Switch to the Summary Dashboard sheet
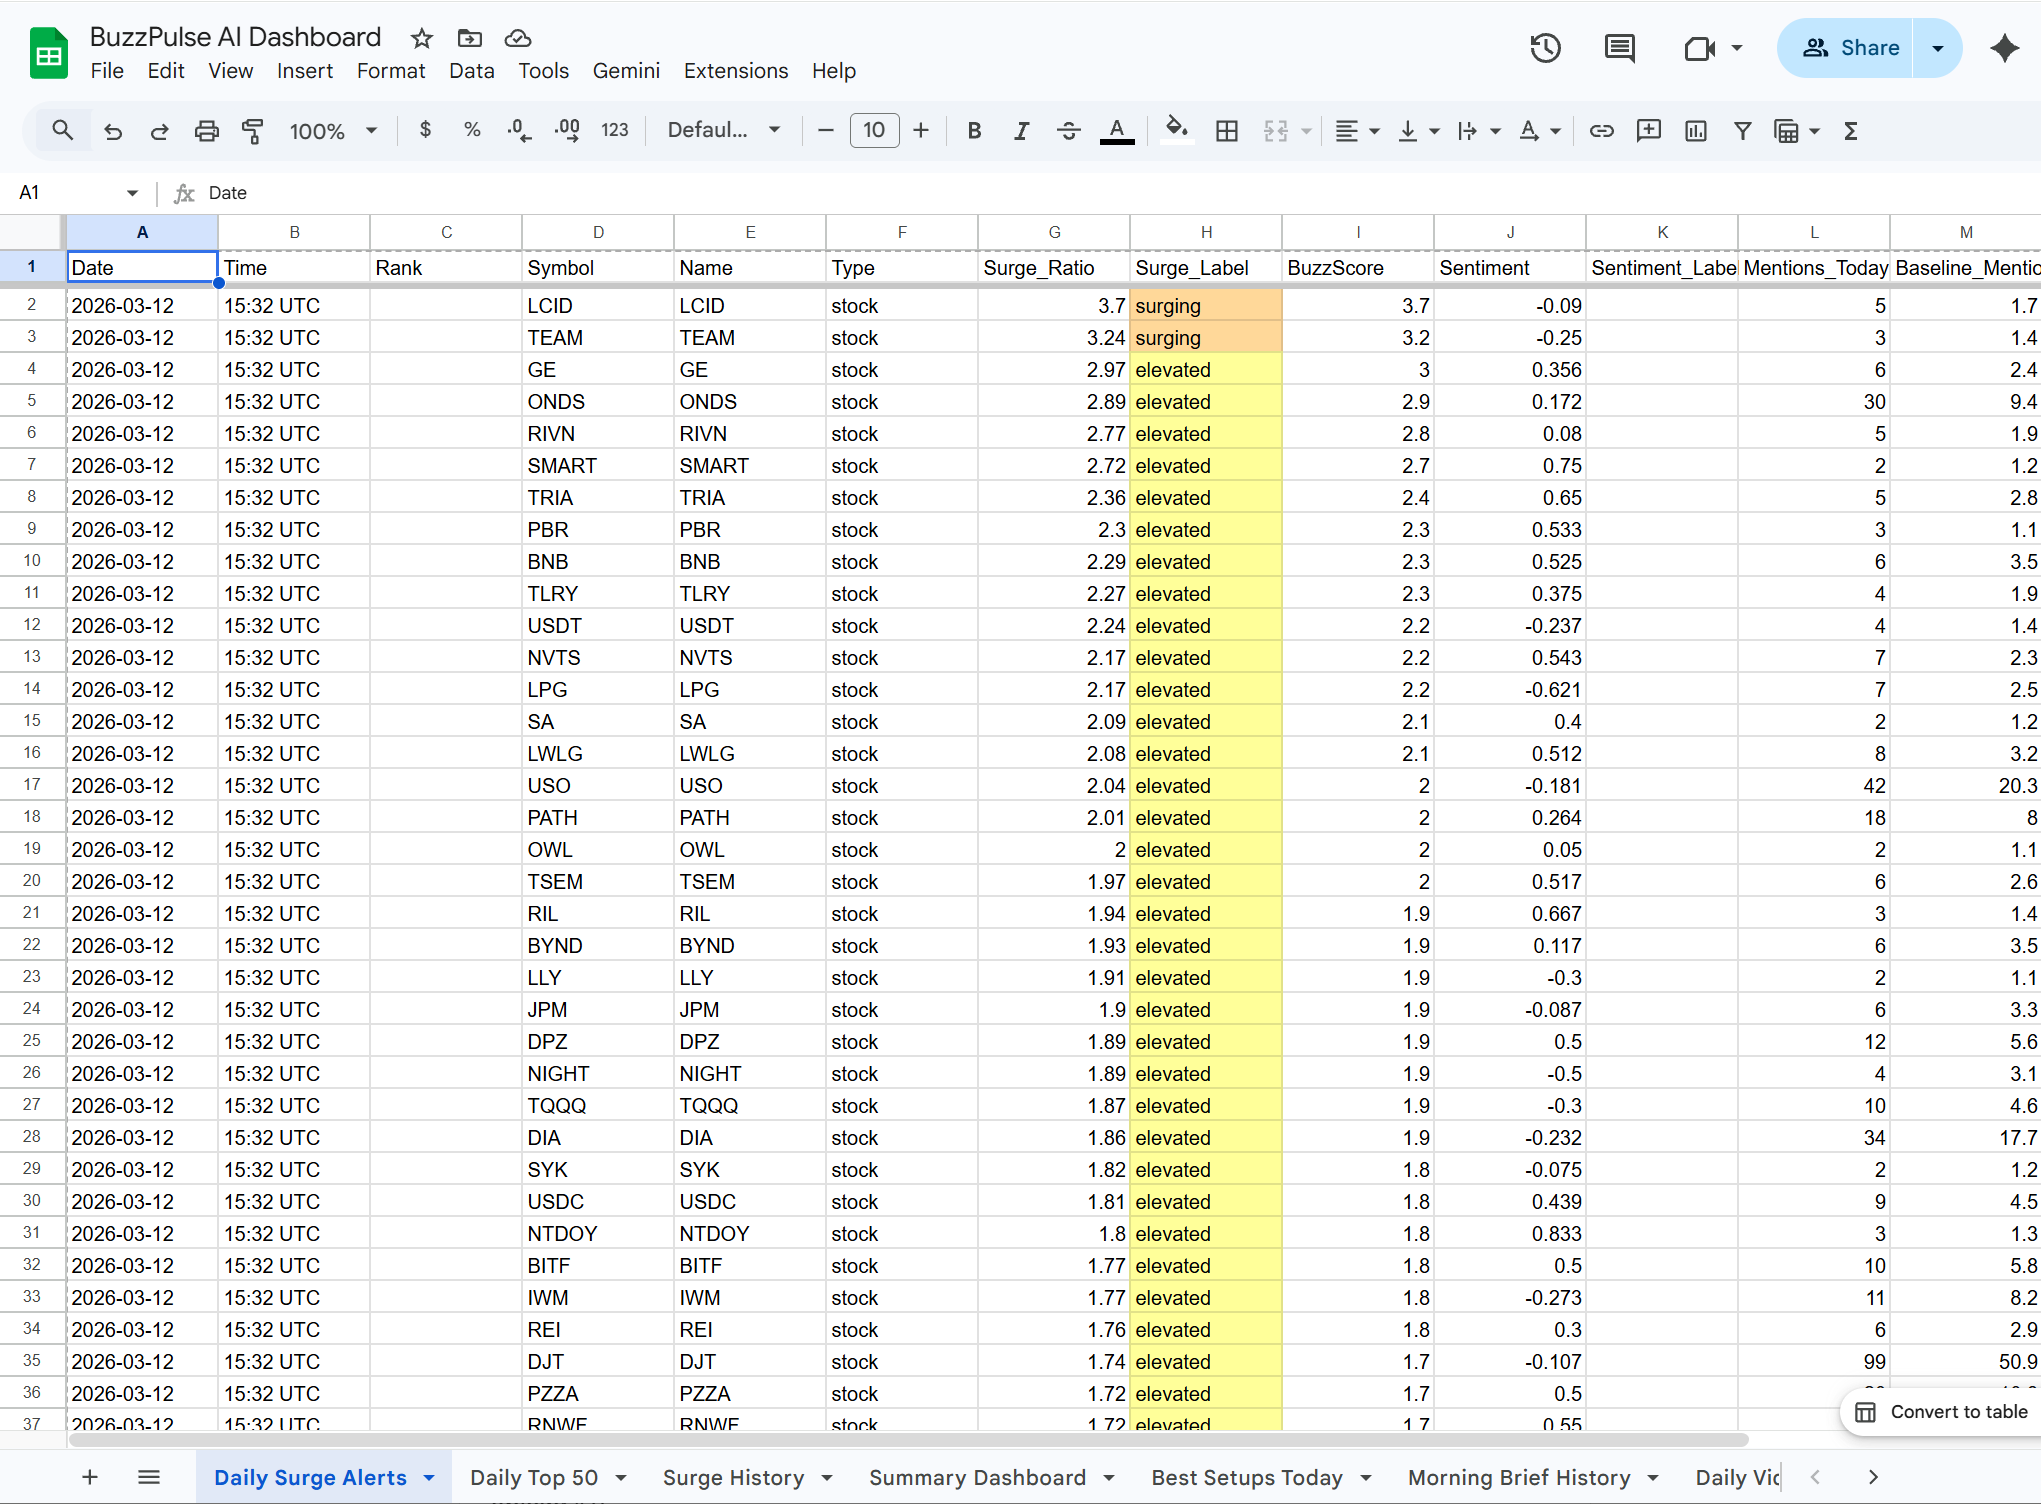Viewport: 2041px width, 1504px height. 978,1477
